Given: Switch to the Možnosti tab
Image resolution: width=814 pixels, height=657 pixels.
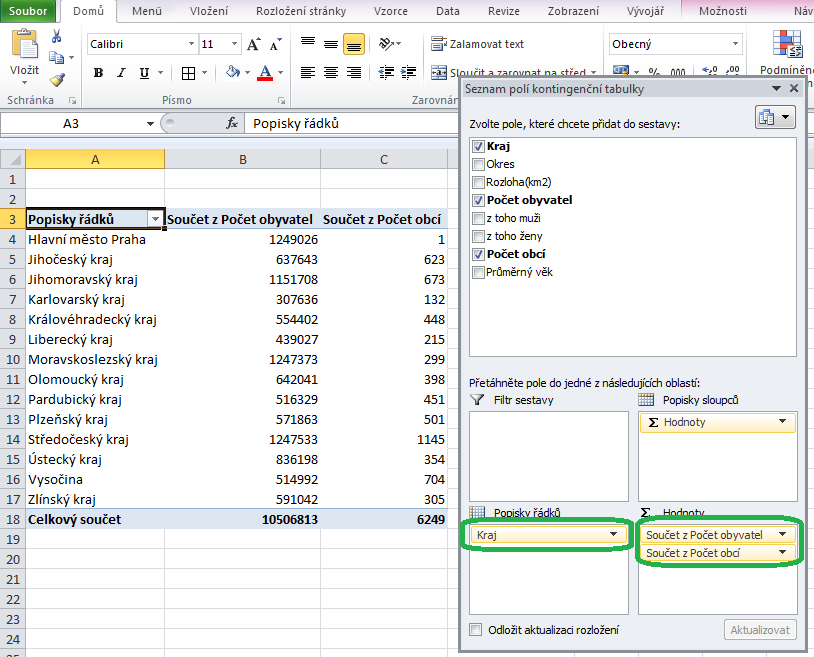Looking at the screenshot, I should (723, 11).
